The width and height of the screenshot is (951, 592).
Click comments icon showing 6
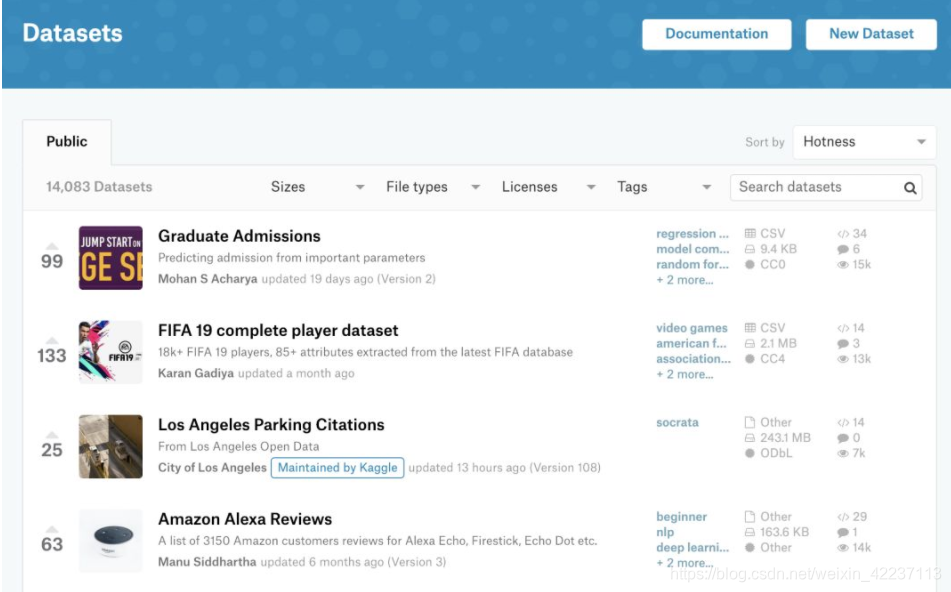click(843, 249)
